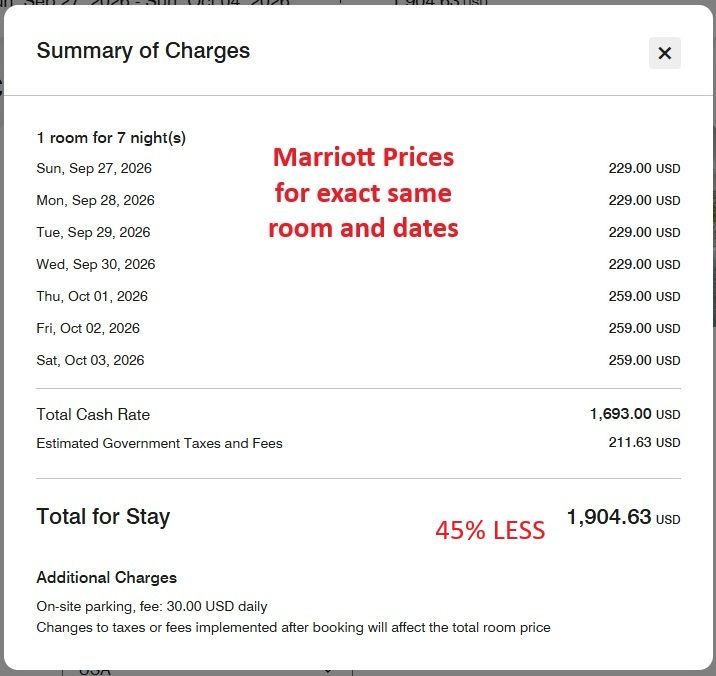Screen dimensions: 716x676
Task: Close the Summary of Charges dialog
Action: 664,53
